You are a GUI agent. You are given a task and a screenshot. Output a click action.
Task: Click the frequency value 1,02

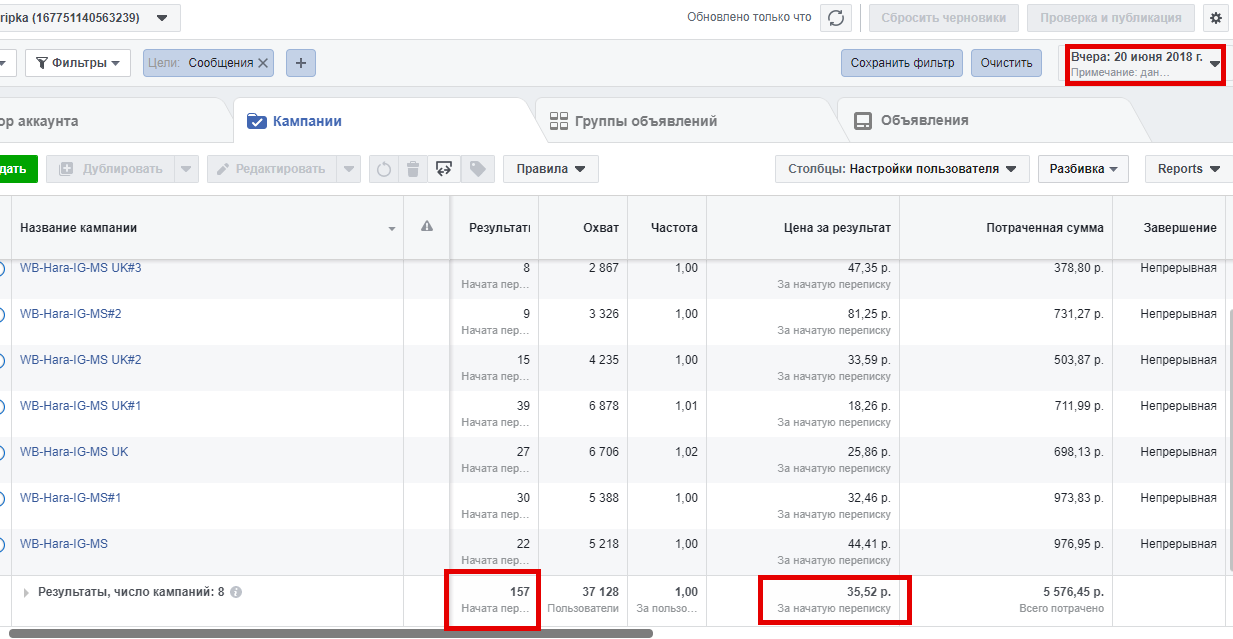(x=686, y=452)
